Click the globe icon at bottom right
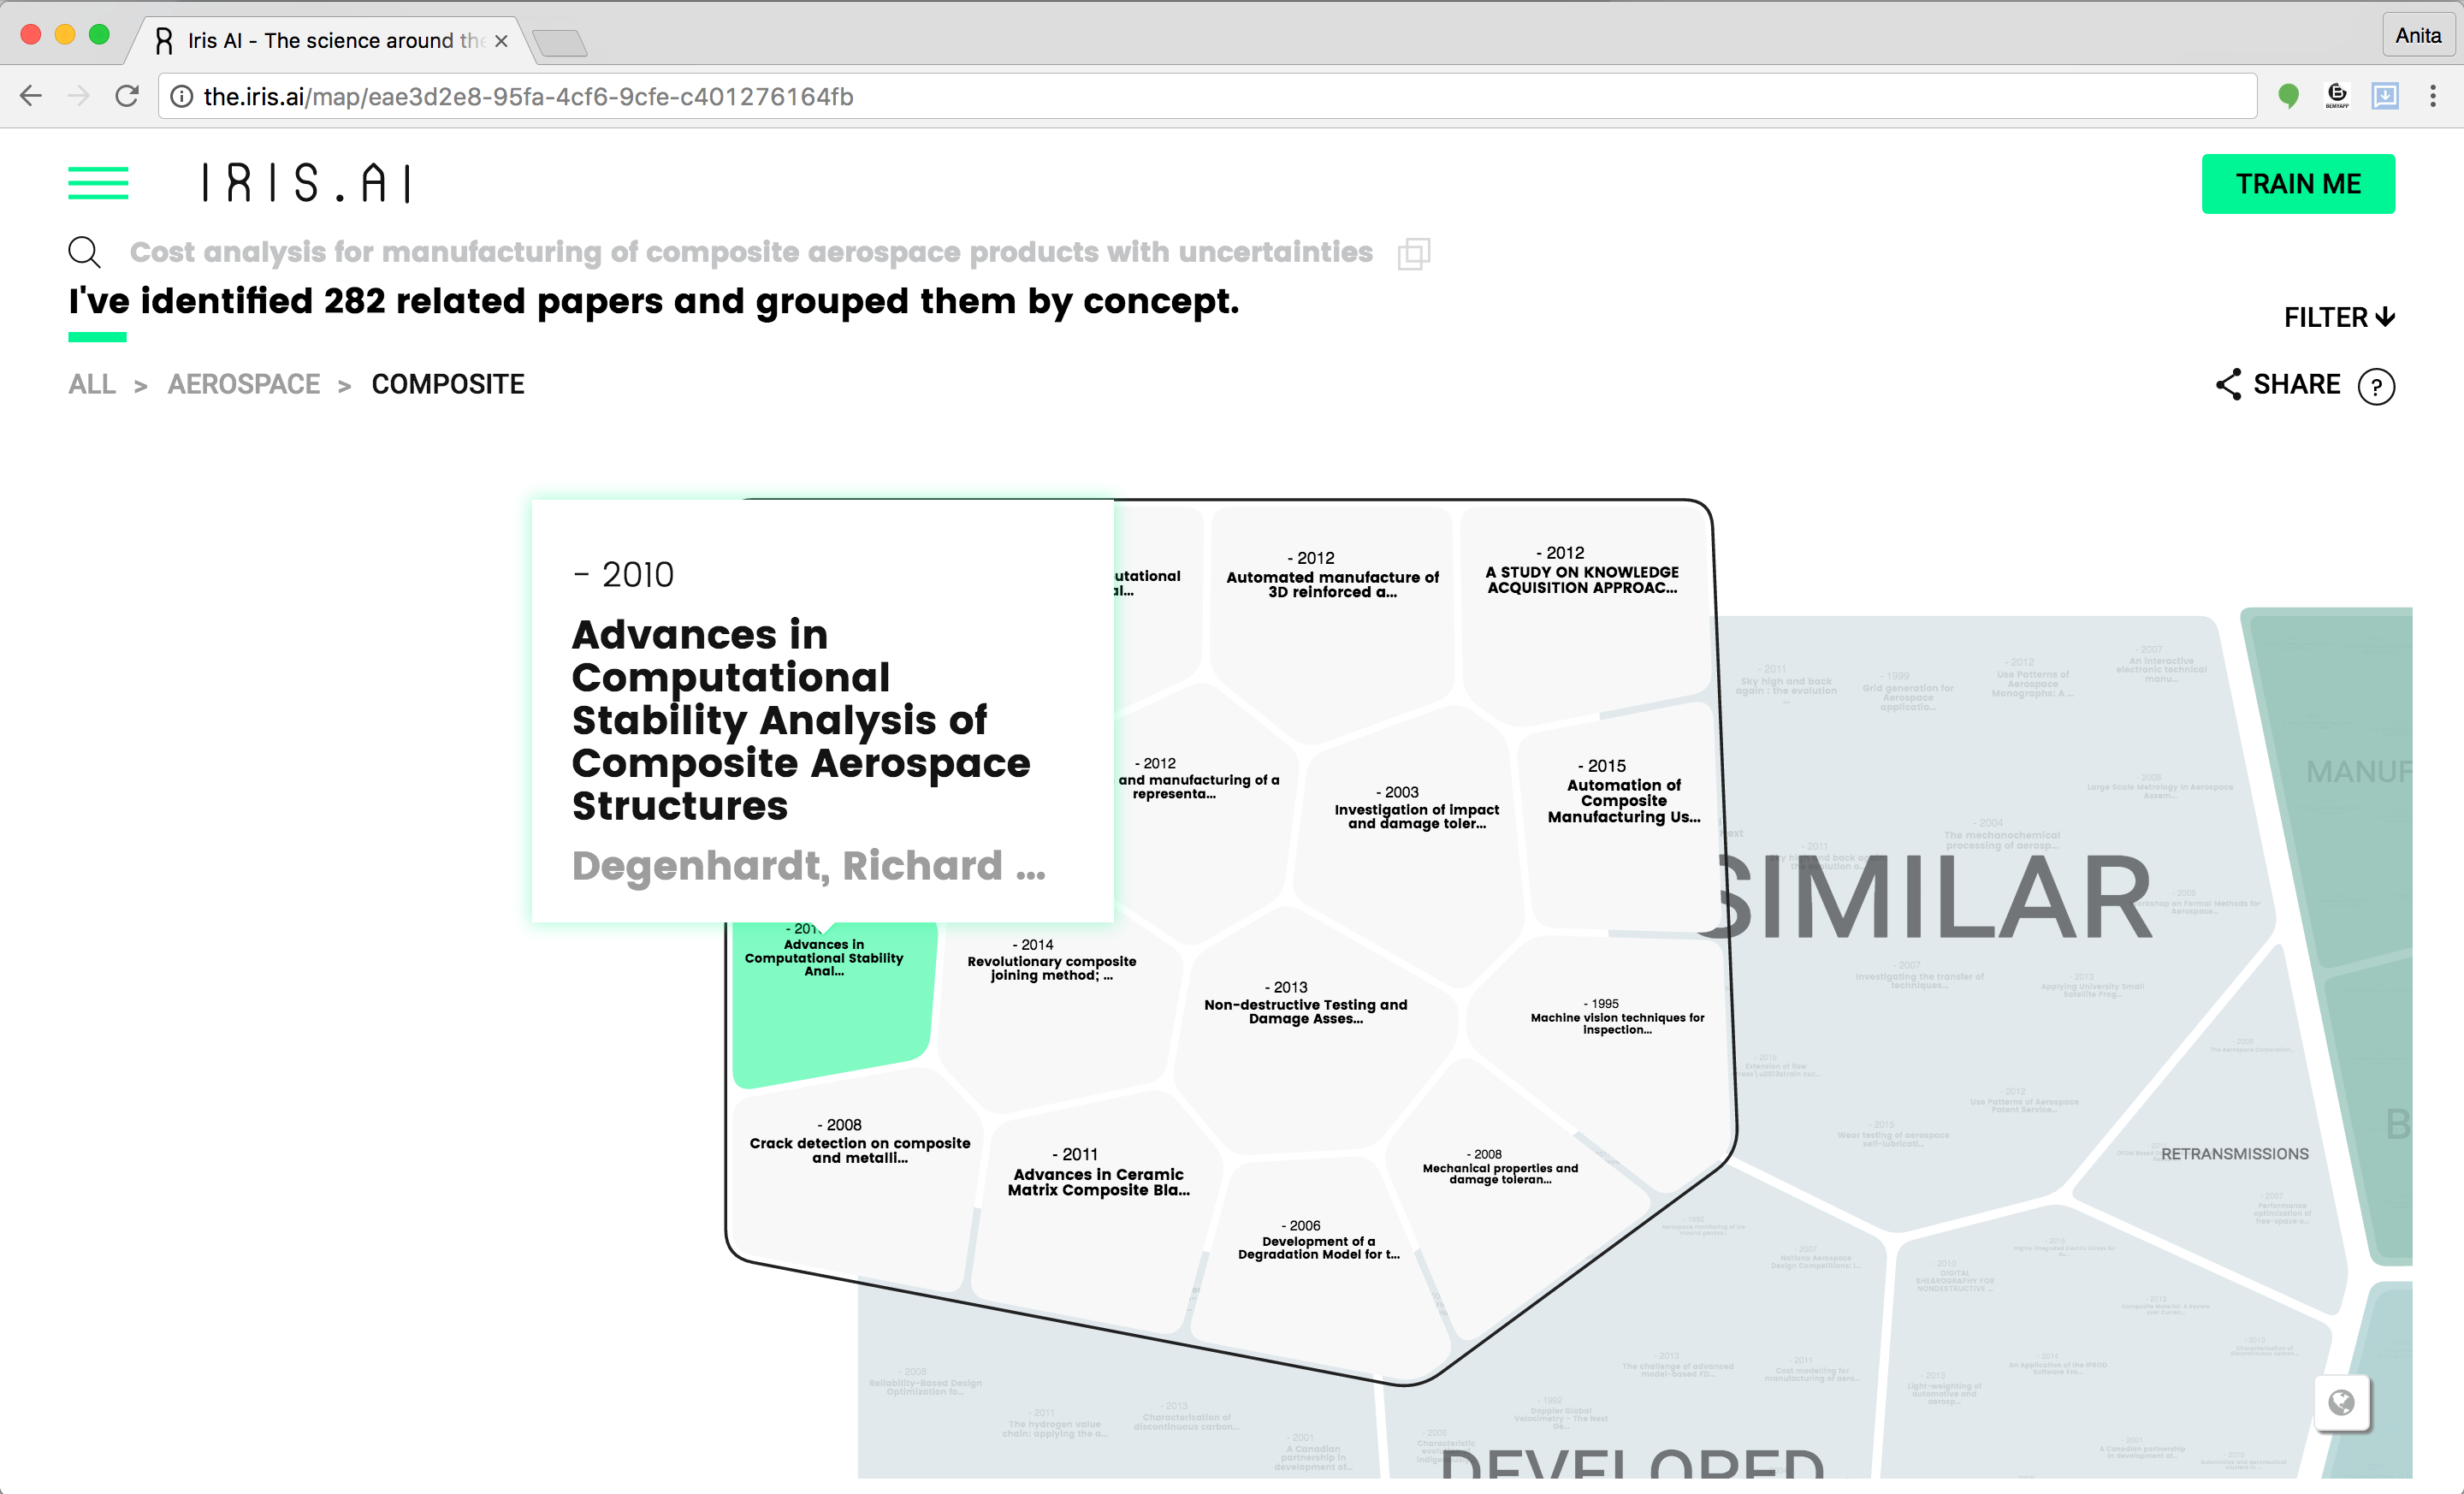 pos(2341,1403)
